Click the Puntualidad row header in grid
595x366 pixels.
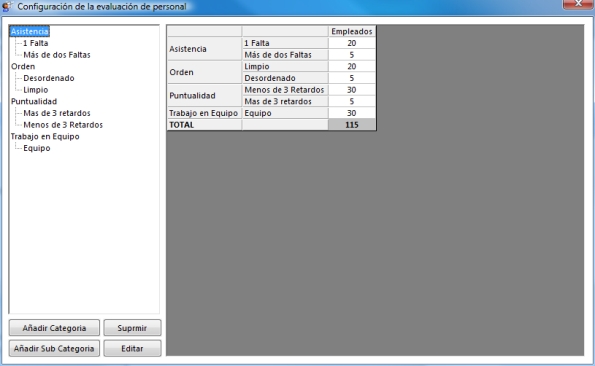(x=204, y=96)
